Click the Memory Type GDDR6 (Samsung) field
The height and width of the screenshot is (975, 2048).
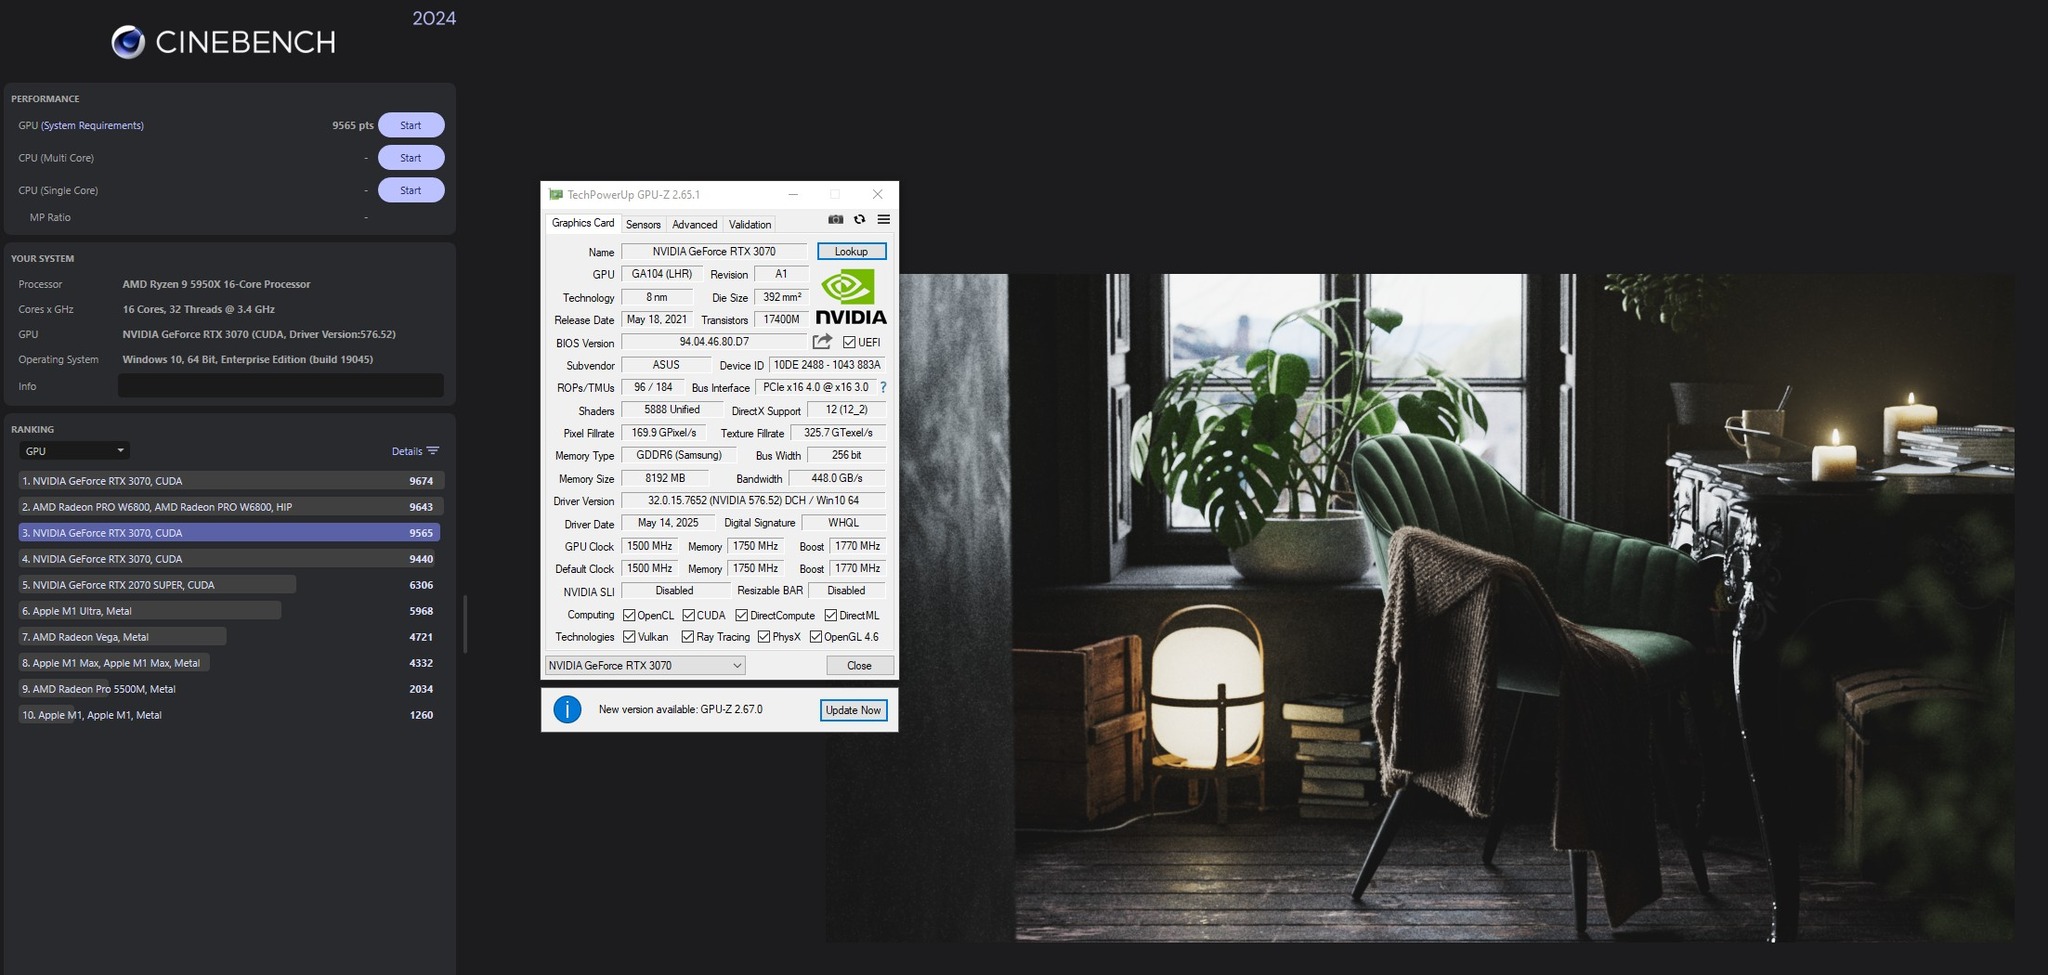pos(679,455)
